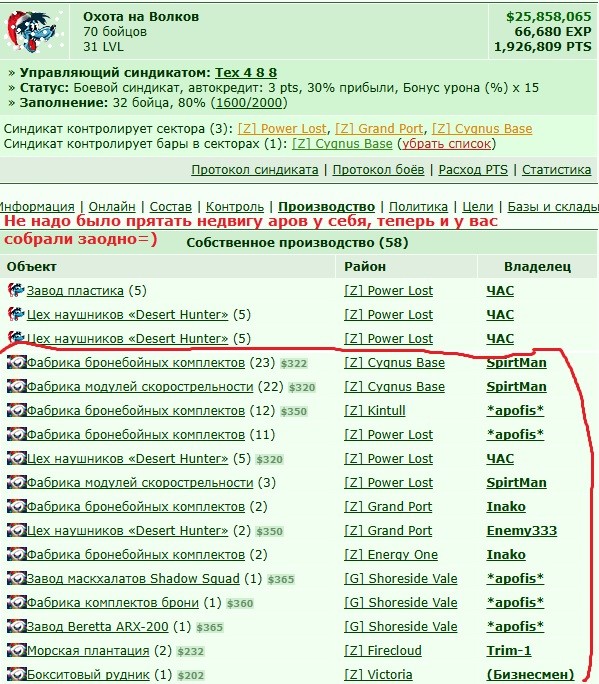Click icon beside Цех наушников (2) $350
The width and height of the screenshot is (599, 684).
(x=17, y=530)
